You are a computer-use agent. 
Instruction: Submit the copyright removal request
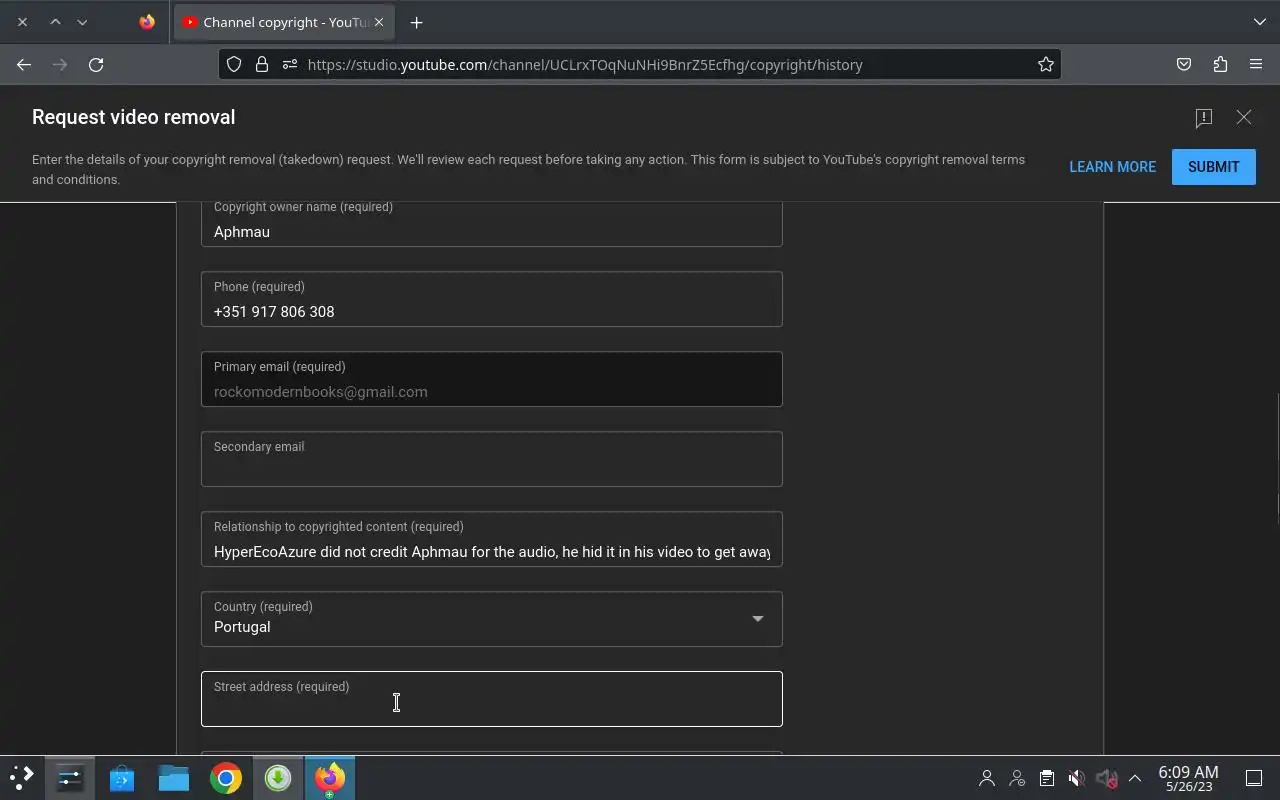[x=1213, y=167]
